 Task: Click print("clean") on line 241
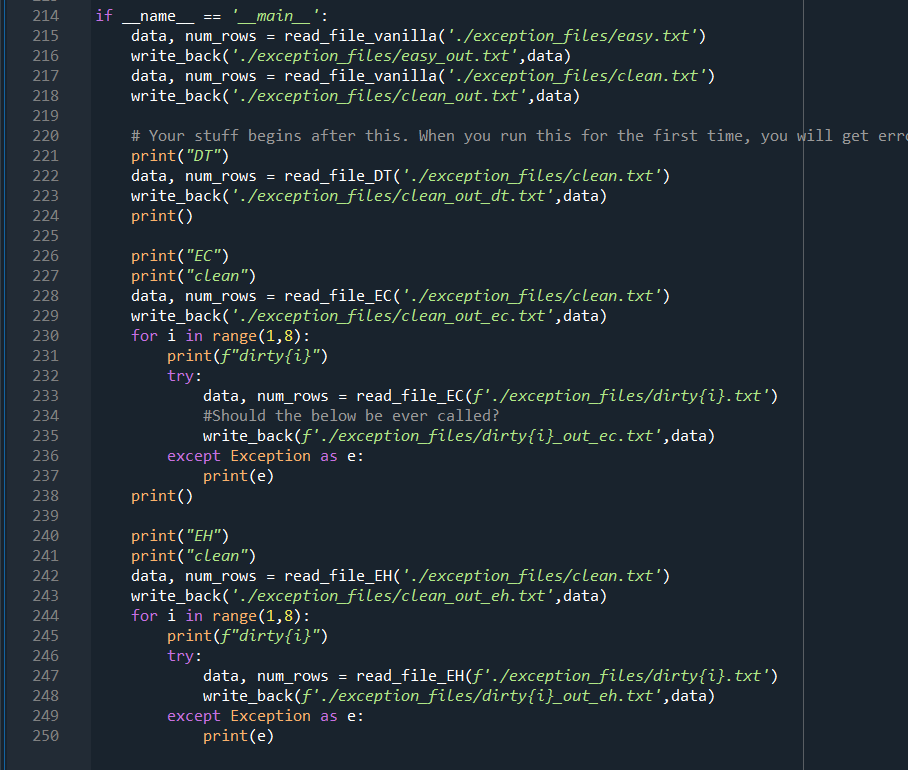coord(193,556)
